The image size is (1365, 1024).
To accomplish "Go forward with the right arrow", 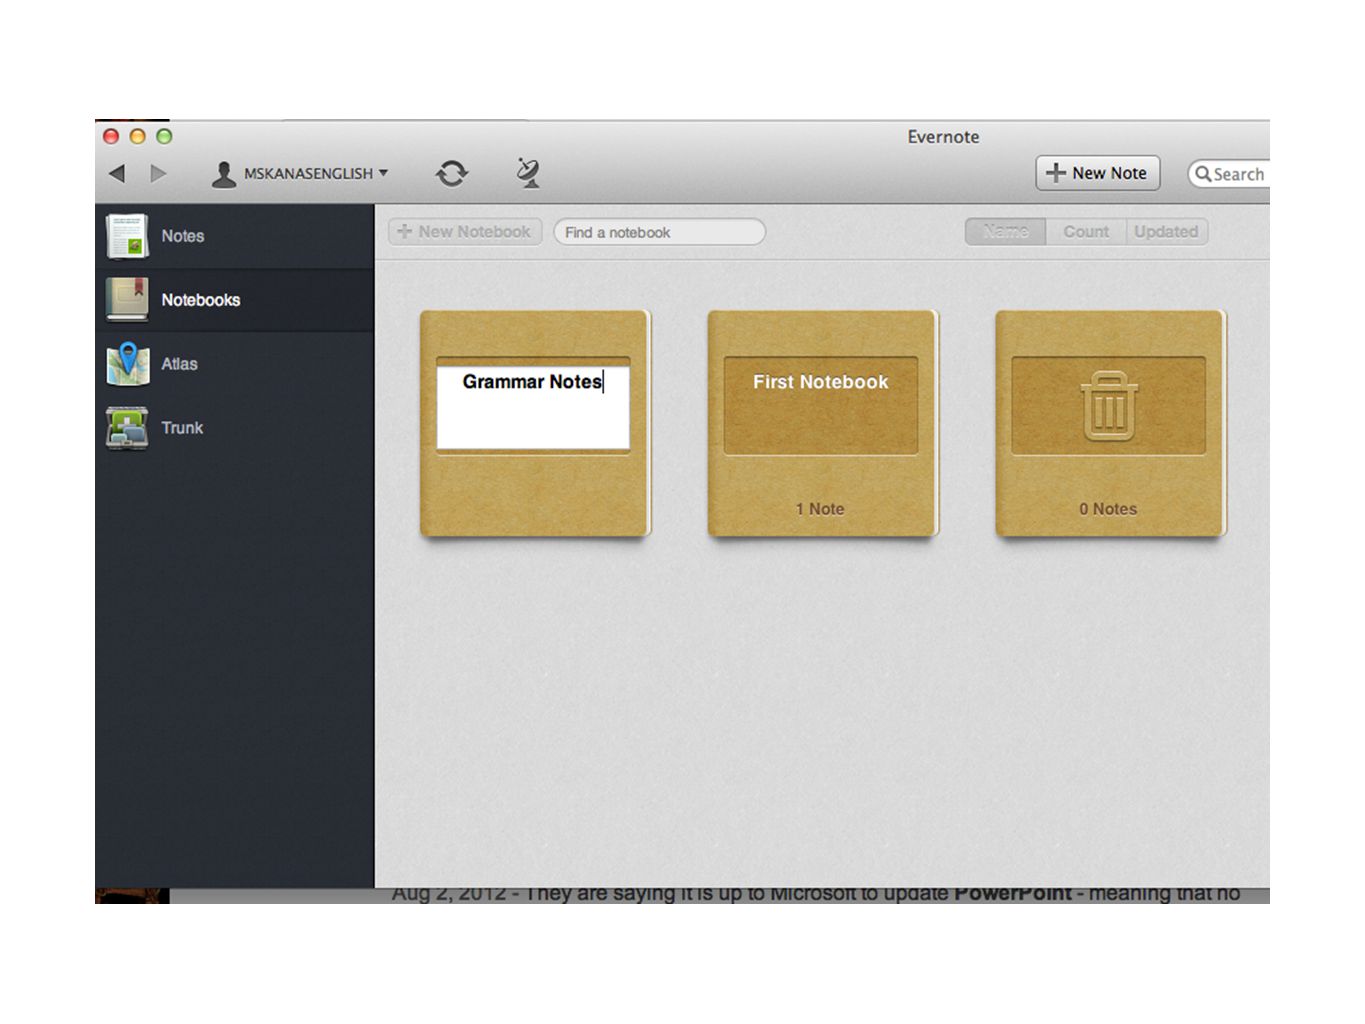I will pyautogui.click(x=158, y=173).
